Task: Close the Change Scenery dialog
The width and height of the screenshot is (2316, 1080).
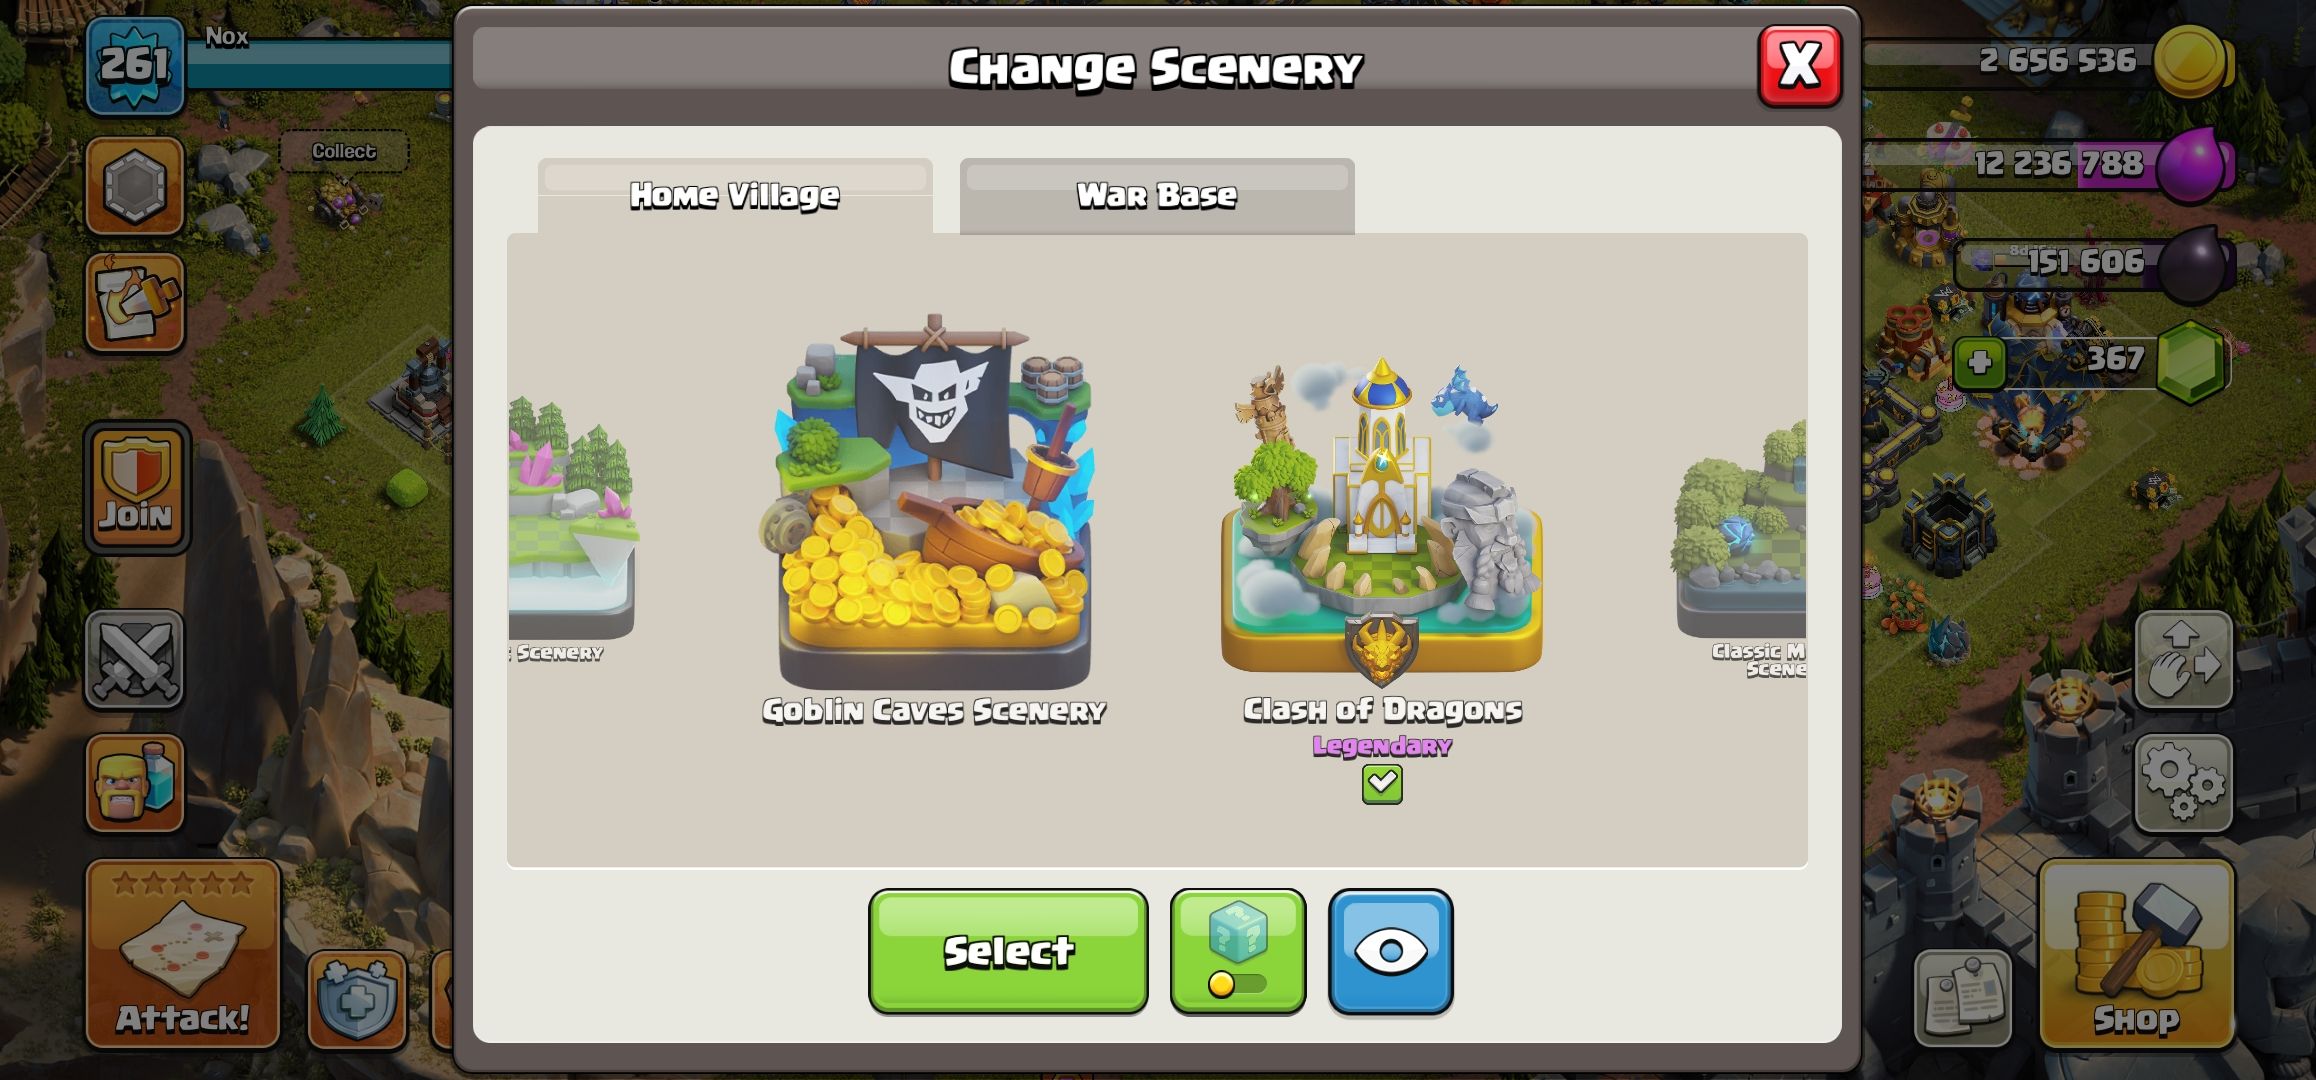Action: [x=1800, y=66]
